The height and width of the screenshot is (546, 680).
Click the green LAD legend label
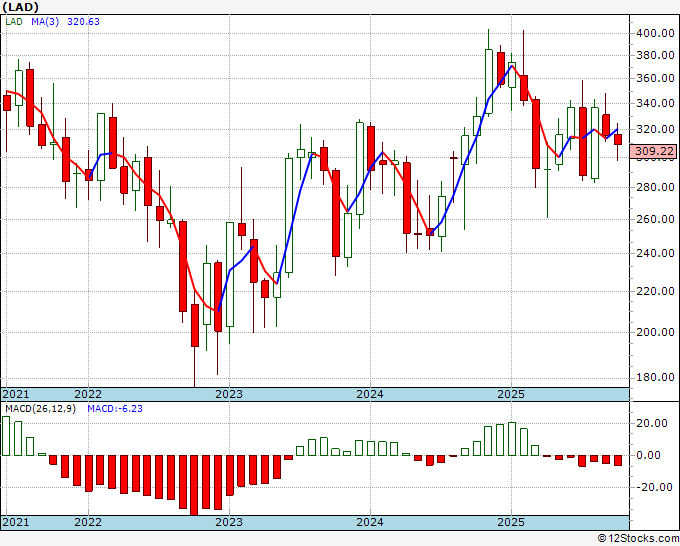click(14, 22)
